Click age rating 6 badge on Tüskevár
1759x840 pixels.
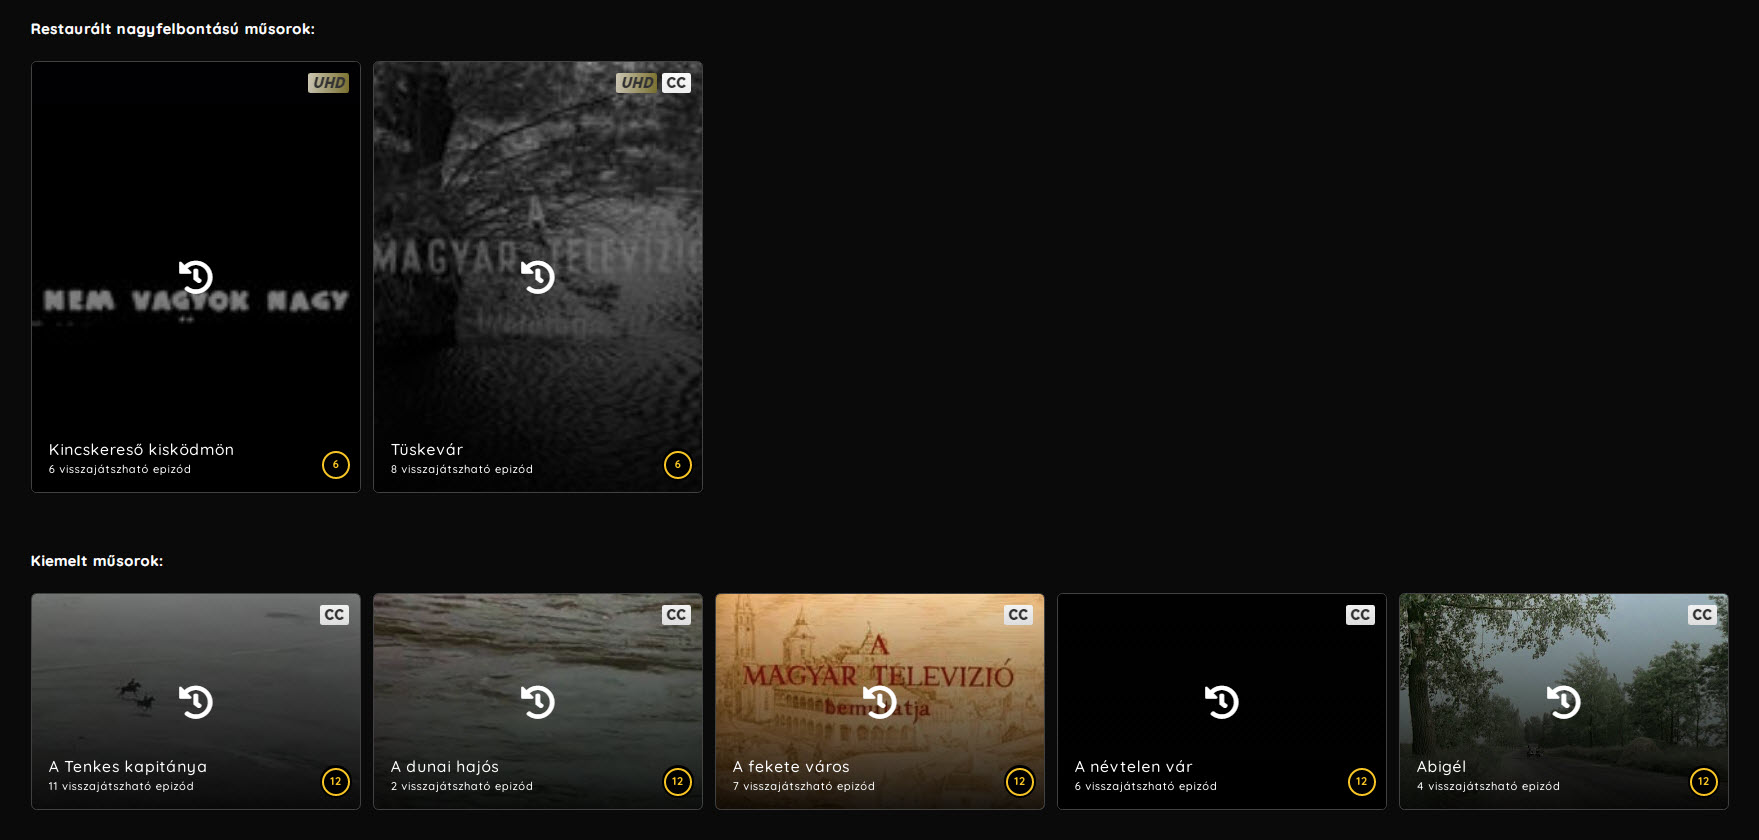point(677,465)
